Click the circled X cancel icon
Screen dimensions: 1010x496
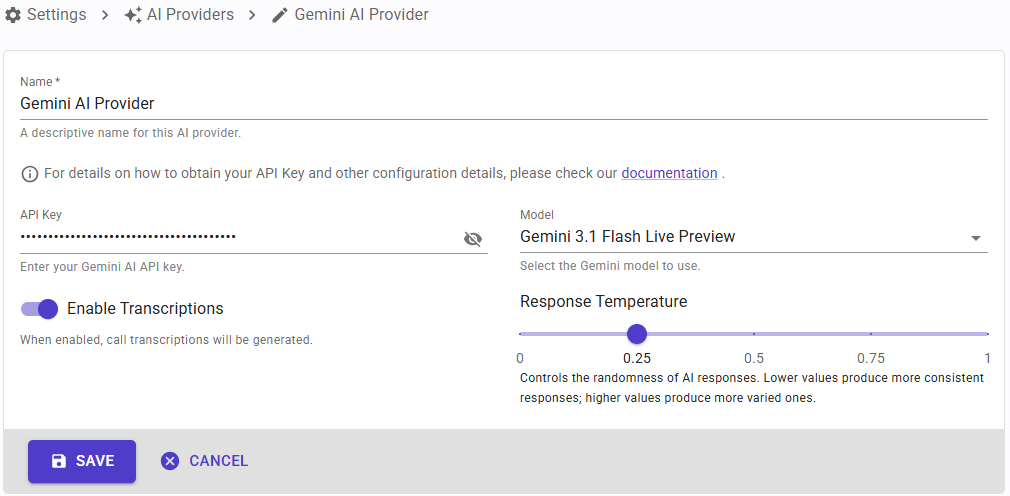pos(170,461)
